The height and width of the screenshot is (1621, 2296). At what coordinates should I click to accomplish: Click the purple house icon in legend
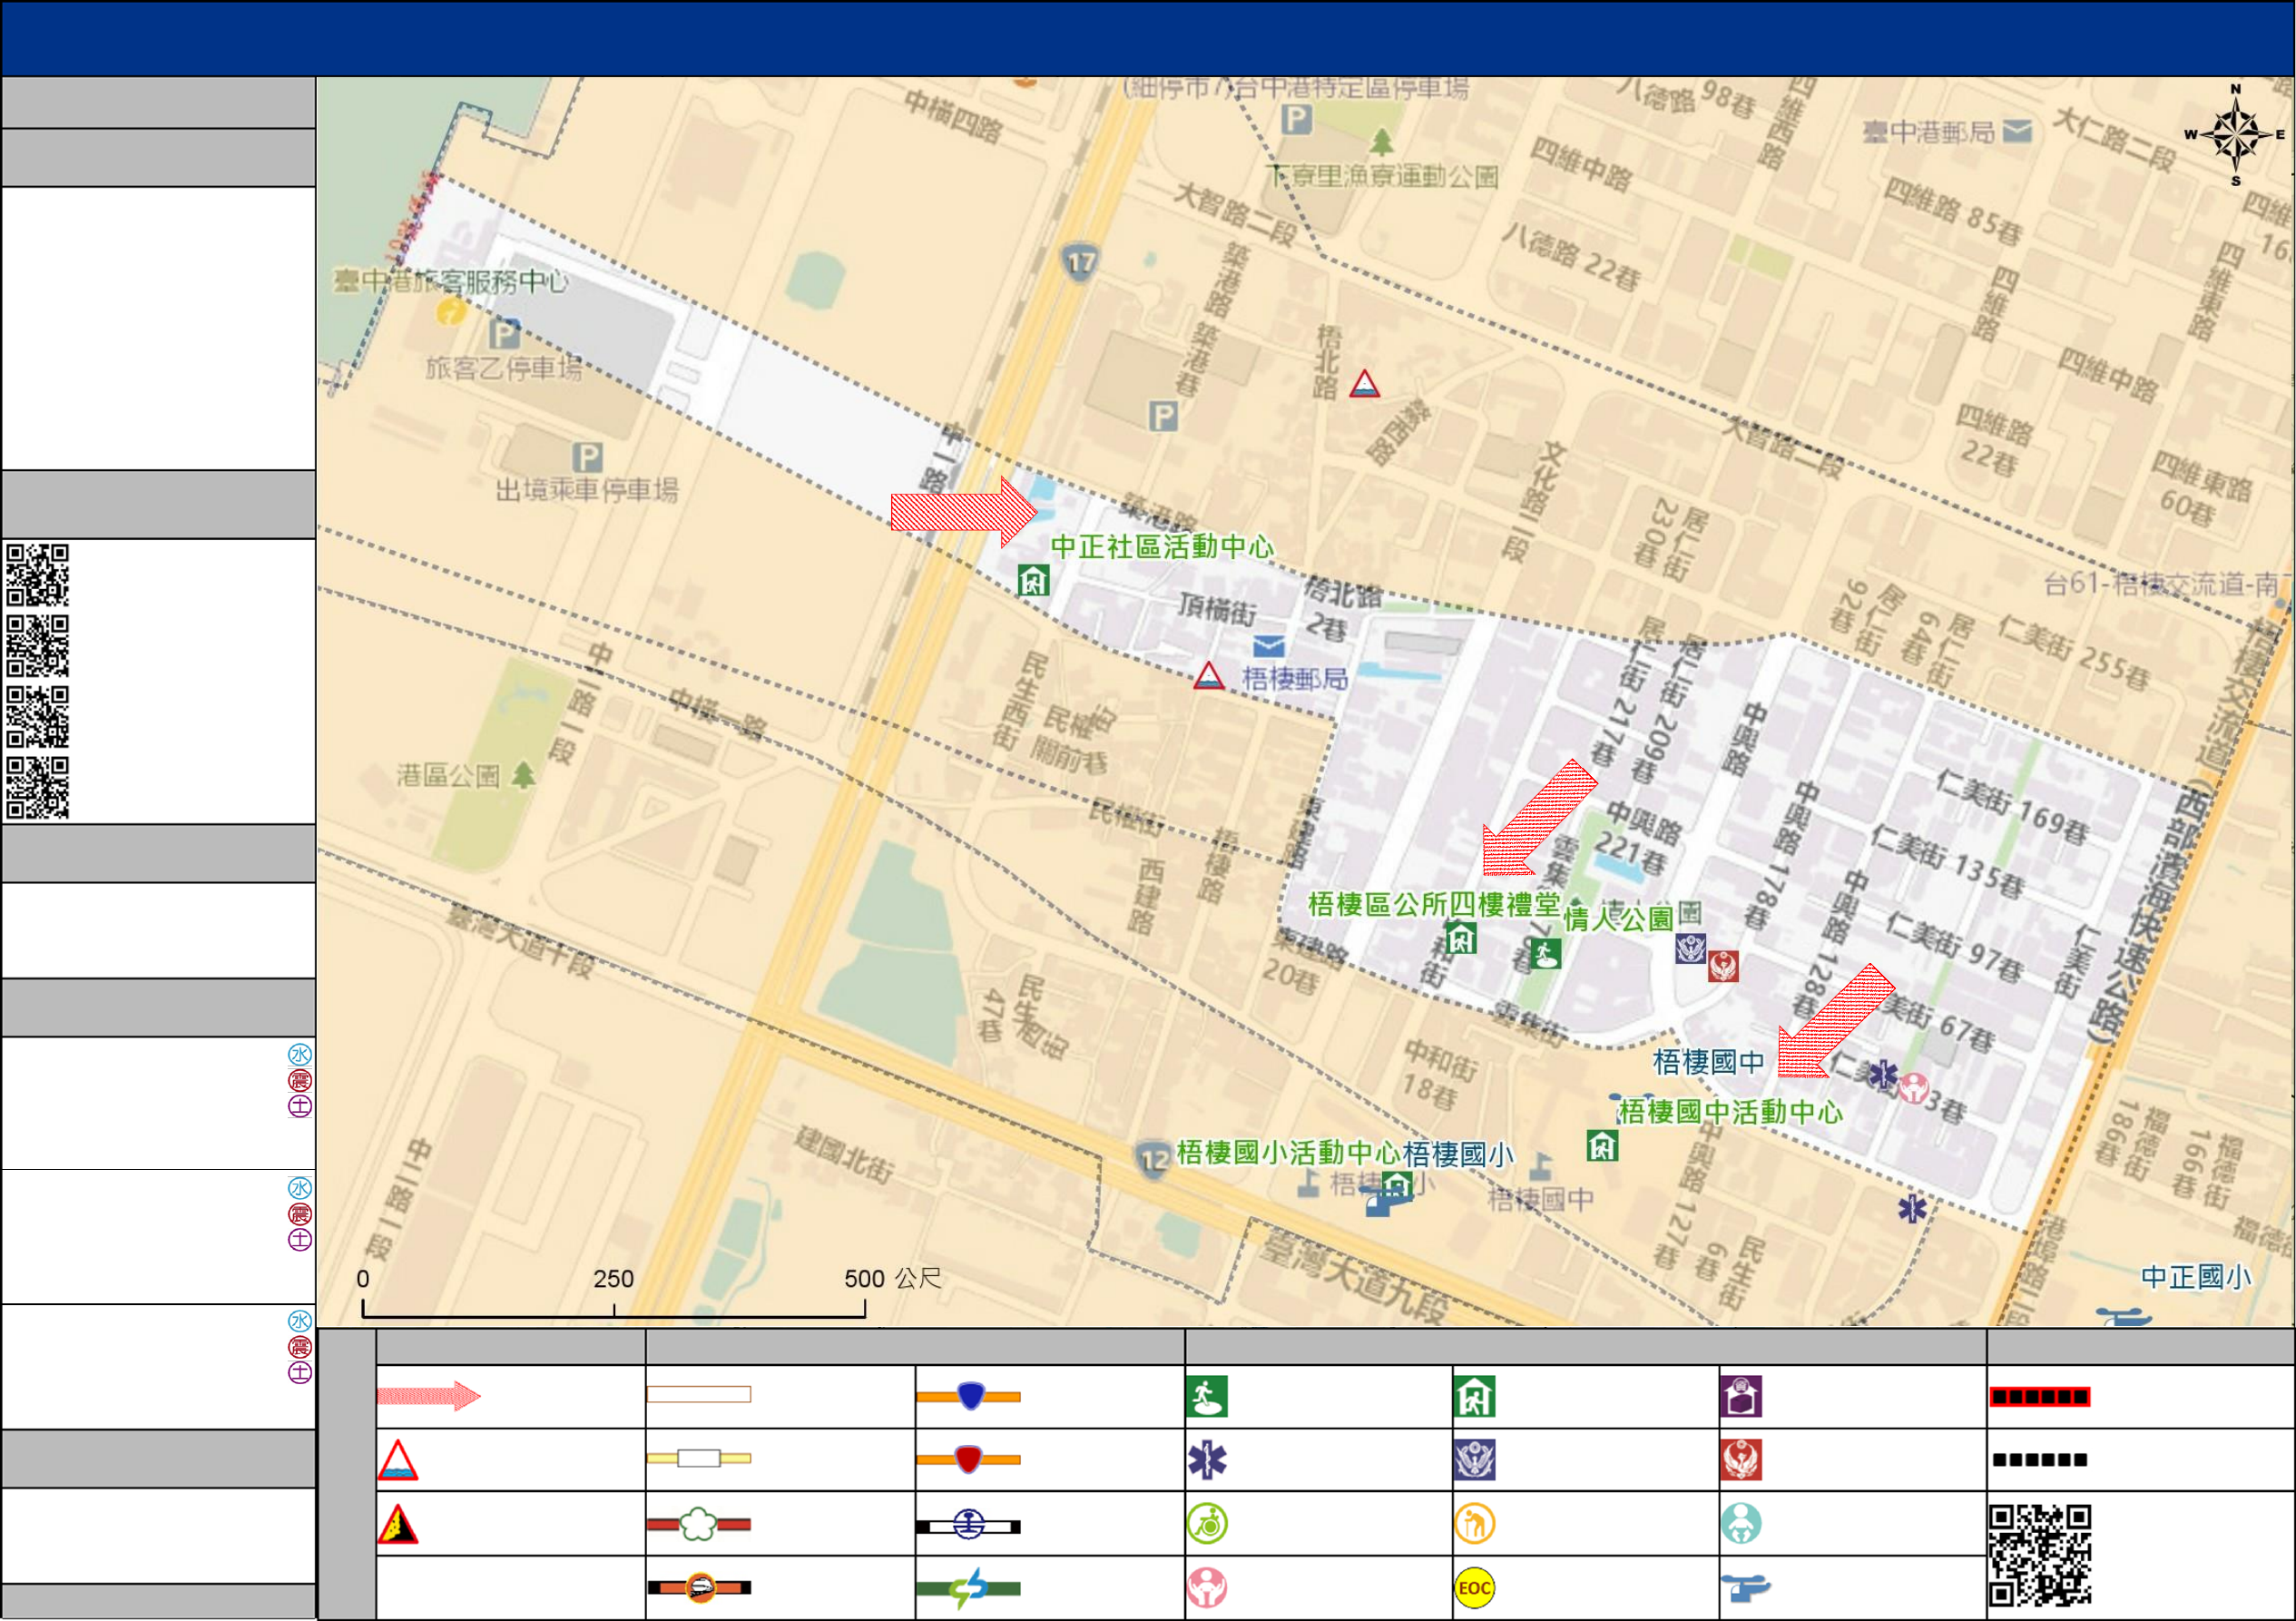click(1741, 1397)
